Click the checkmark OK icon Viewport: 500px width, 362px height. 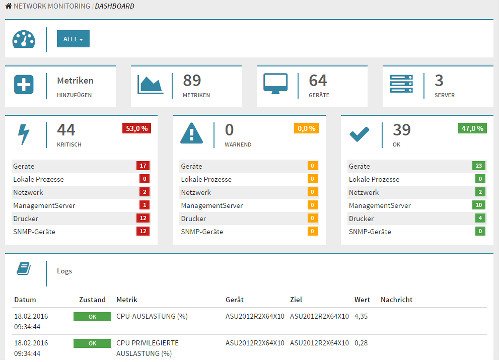click(x=359, y=134)
